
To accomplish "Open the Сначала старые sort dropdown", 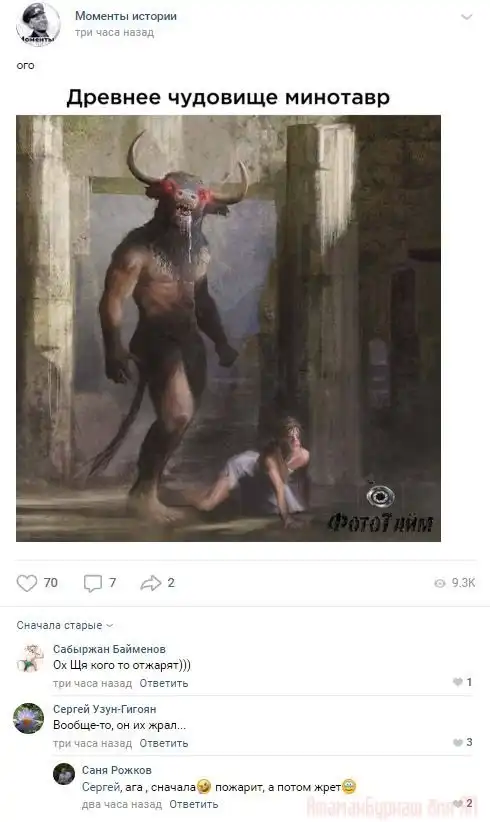I will pyautogui.click(x=64, y=625).
